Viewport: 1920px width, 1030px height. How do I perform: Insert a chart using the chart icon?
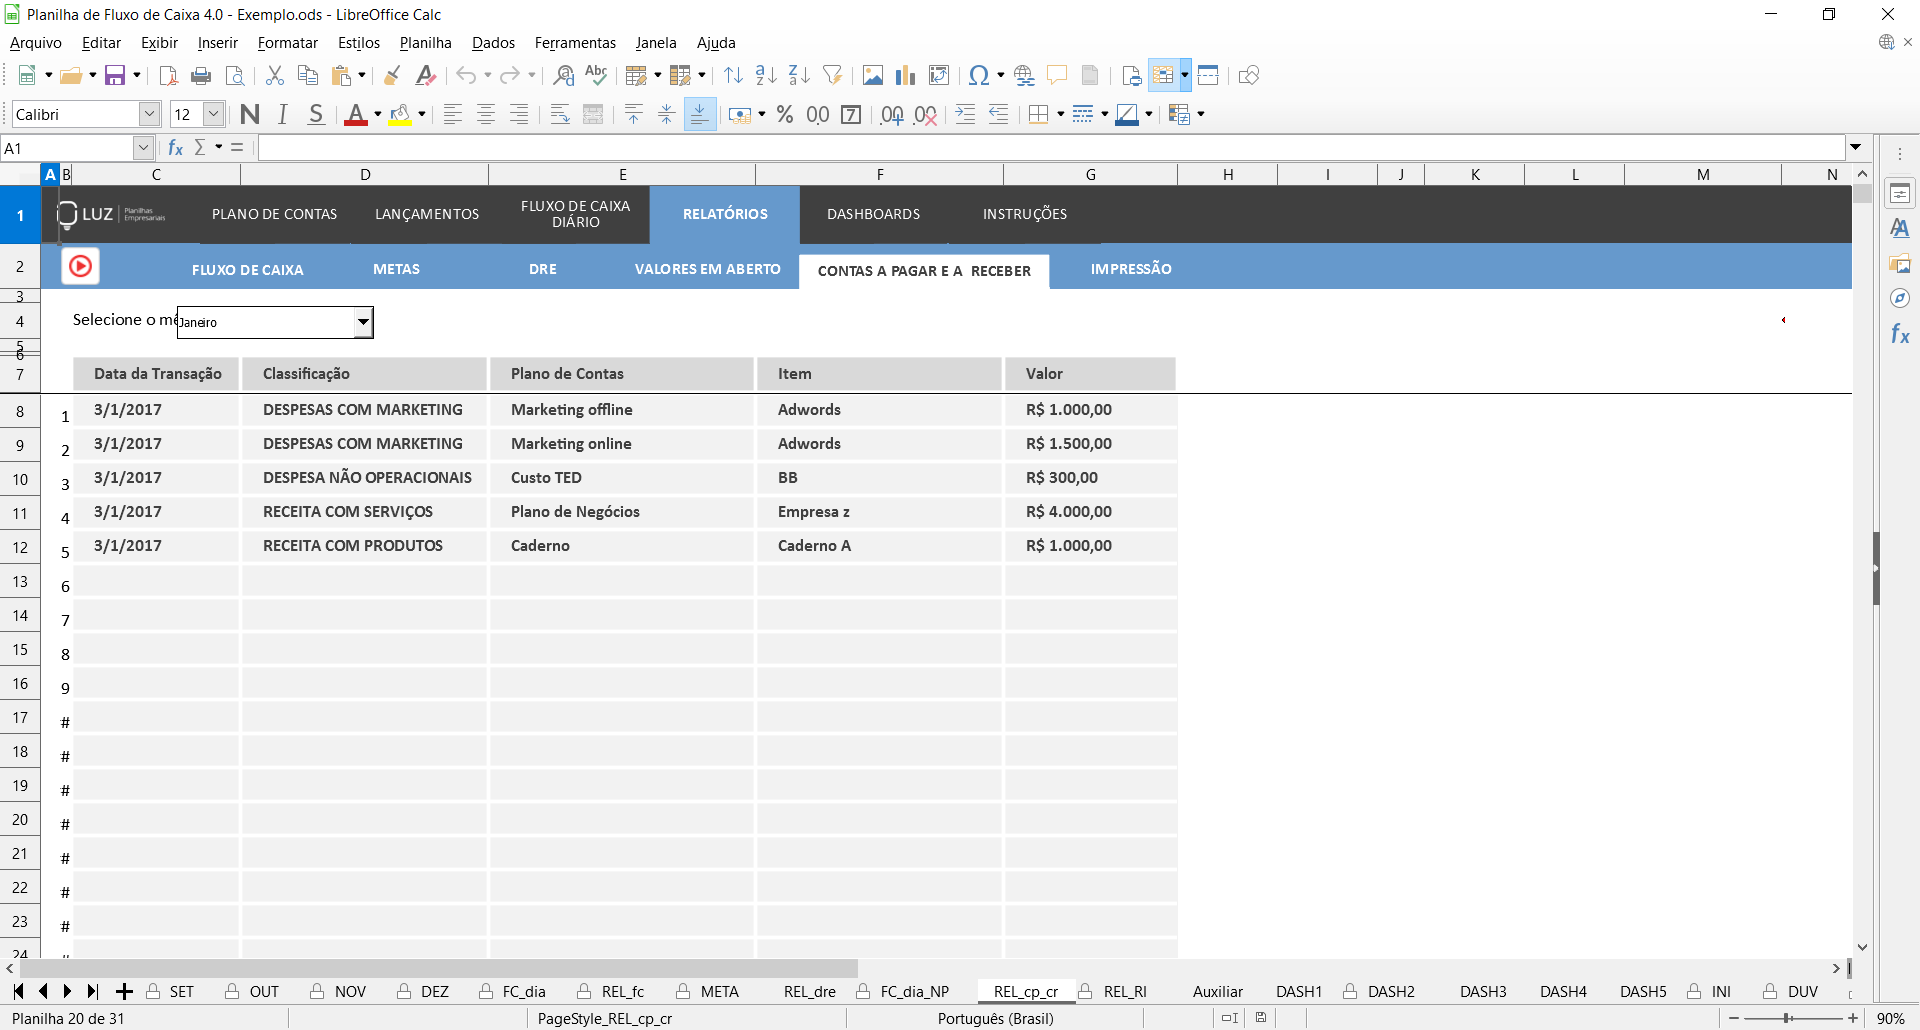[x=906, y=76]
